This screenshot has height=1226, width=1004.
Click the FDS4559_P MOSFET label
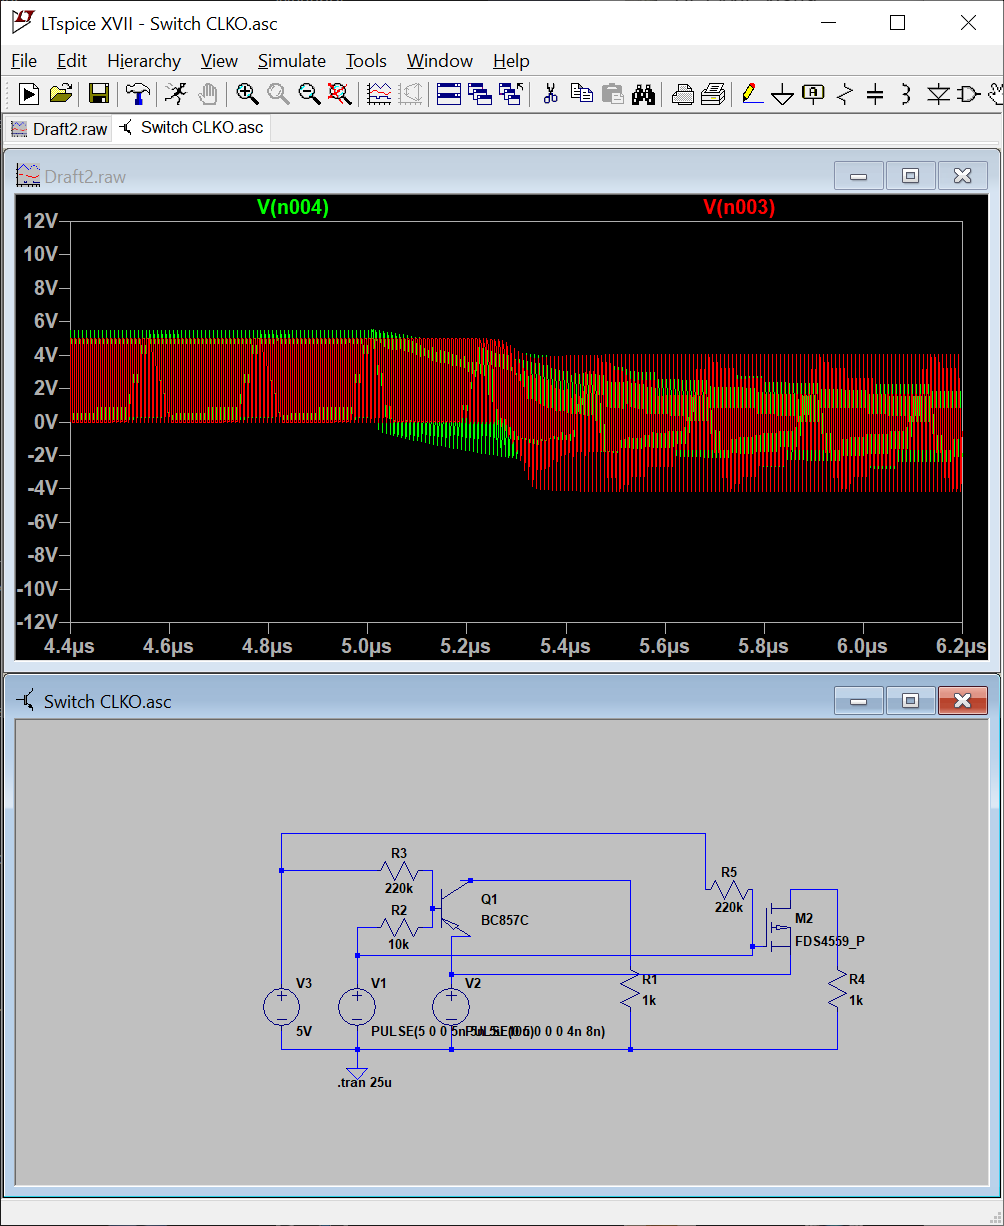(x=830, y=941)
